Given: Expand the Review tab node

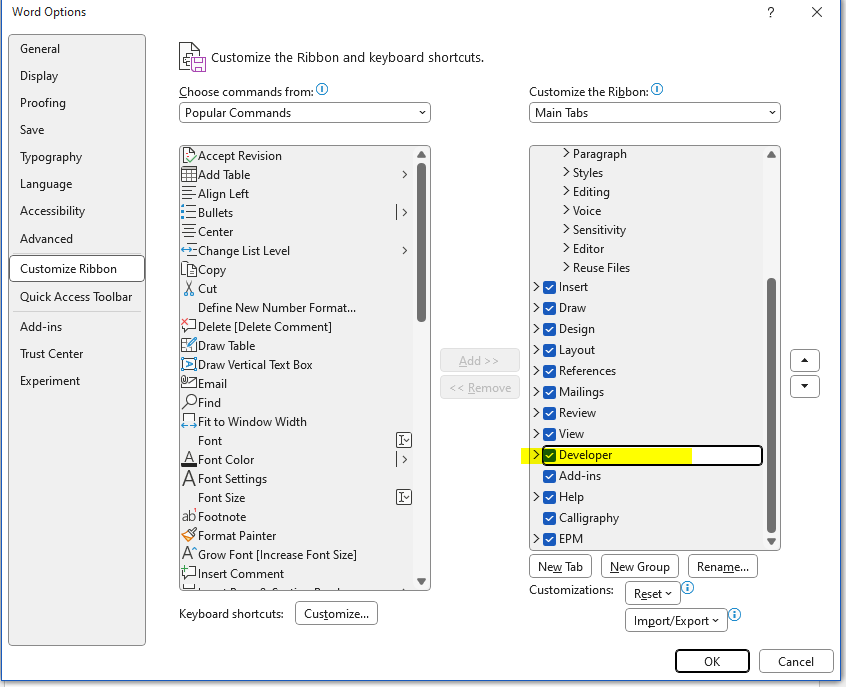Looking at the screenshot, I should point(536,413).
